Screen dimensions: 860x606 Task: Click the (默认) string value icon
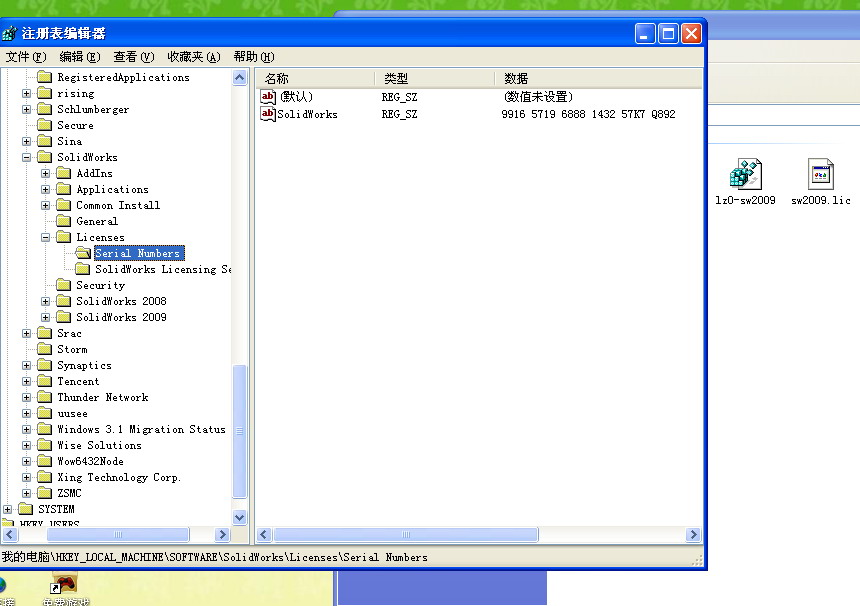pyautogui.click(x=268, y=97)
